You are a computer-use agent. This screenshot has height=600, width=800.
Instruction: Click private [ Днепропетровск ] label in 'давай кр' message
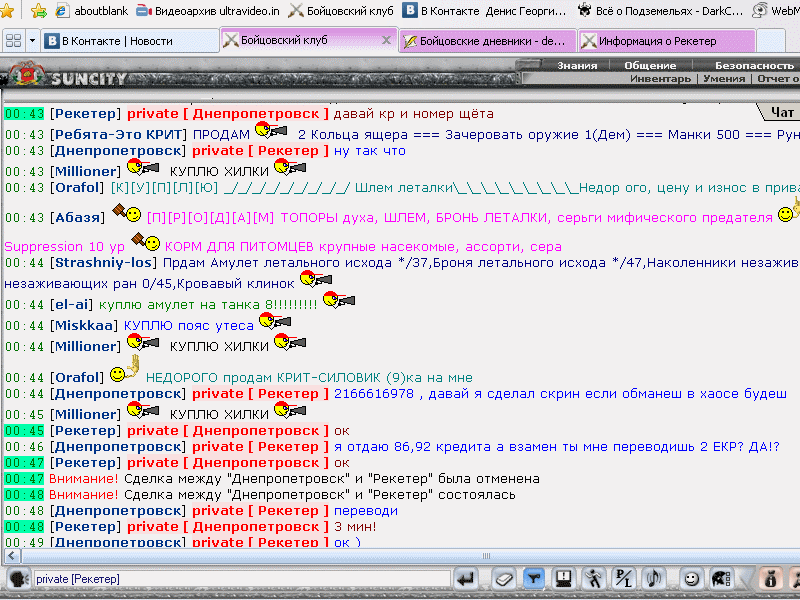(x=228, y=114)
